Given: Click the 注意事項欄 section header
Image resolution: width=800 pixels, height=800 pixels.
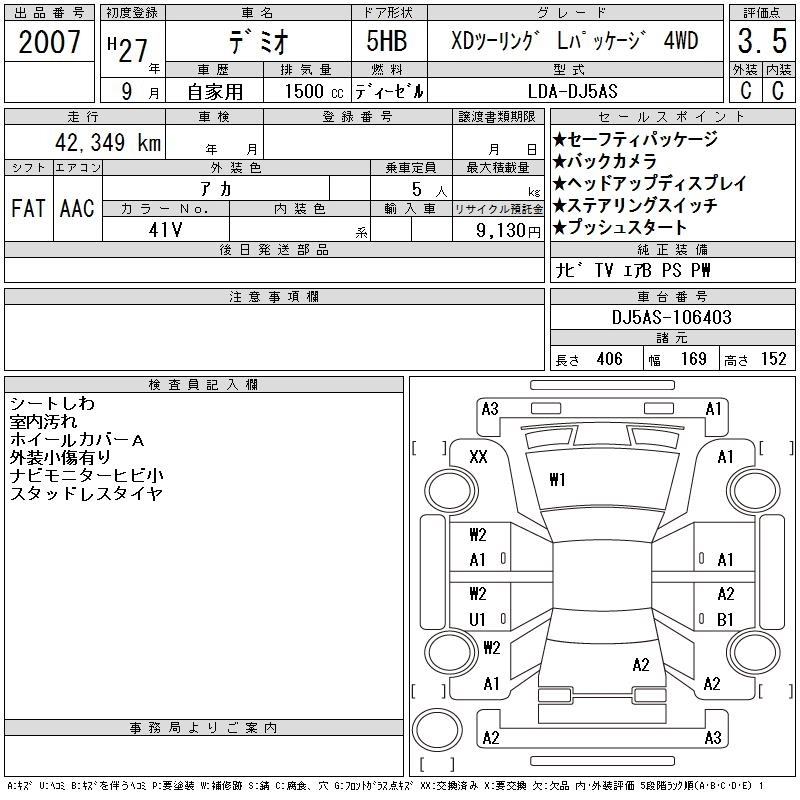Looking at the screenshot, I should (x=274, y=297).
